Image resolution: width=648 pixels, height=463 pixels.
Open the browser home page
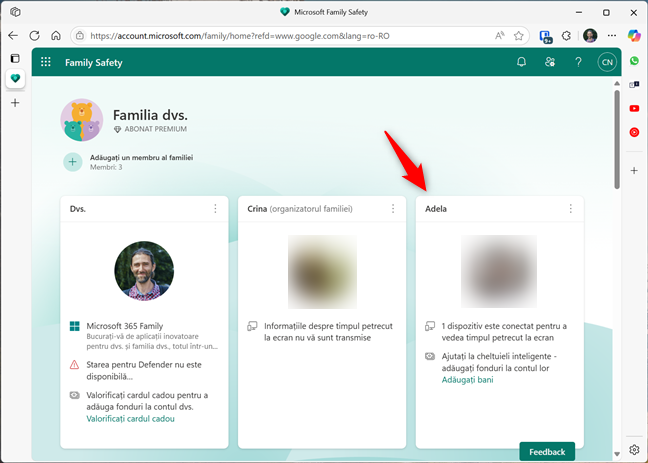(56, 36)
